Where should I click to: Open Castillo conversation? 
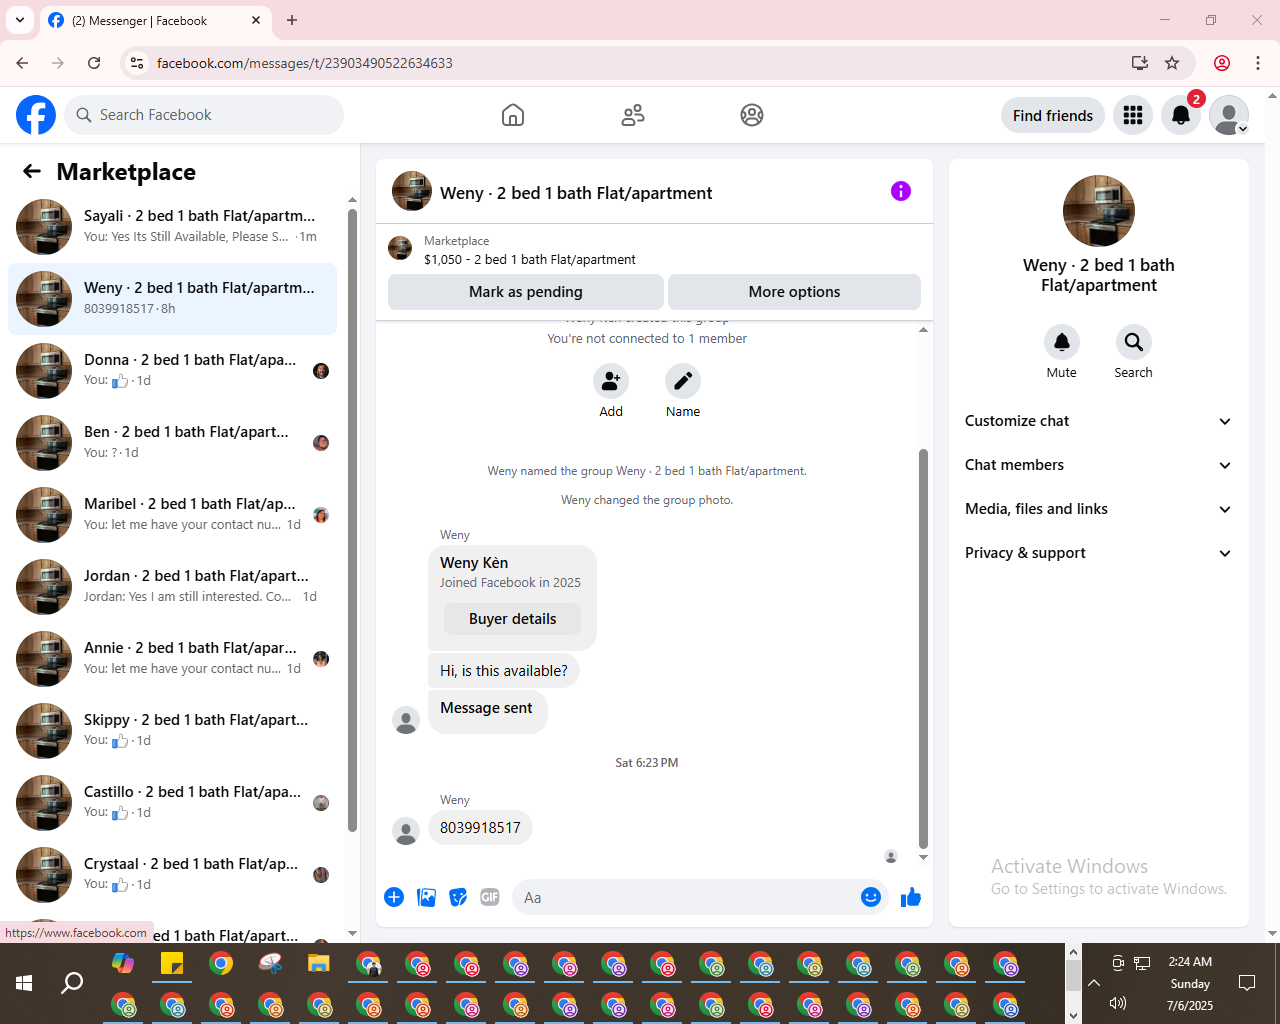(x=172, y=803)
